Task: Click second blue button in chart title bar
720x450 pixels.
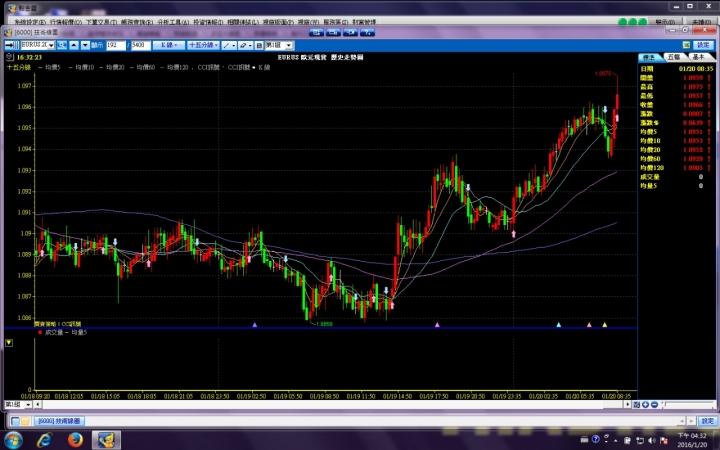Action: 333,32
